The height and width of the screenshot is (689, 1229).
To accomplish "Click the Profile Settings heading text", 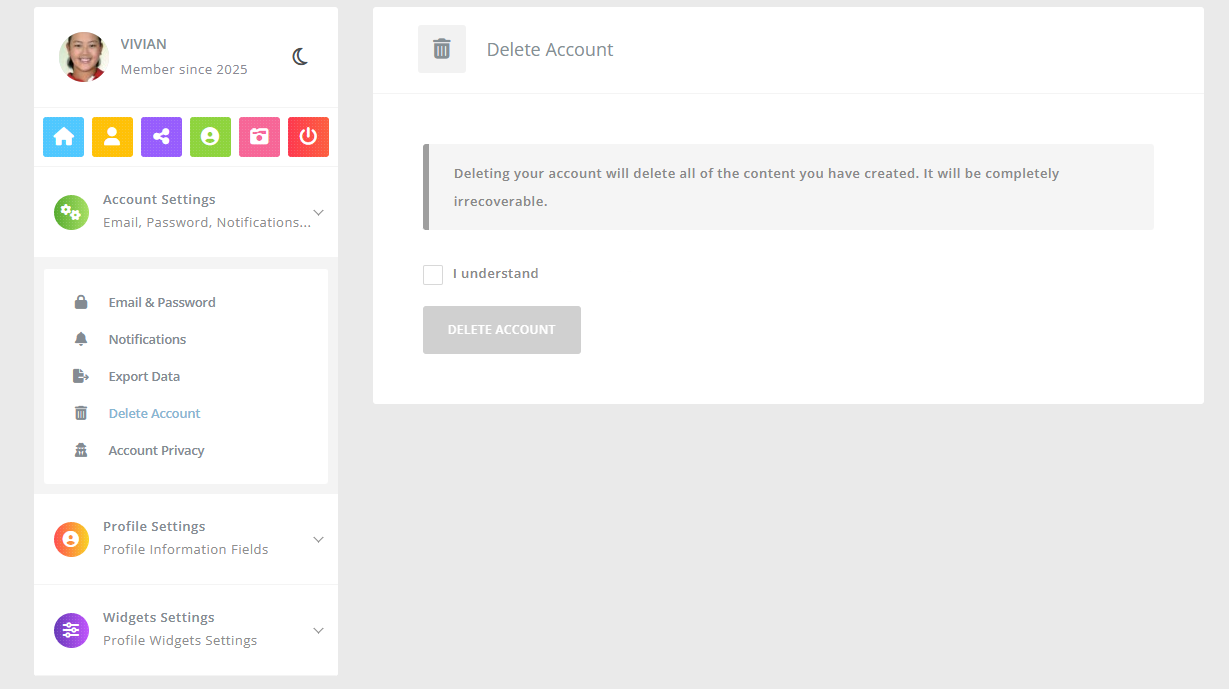I will (154, 527).
